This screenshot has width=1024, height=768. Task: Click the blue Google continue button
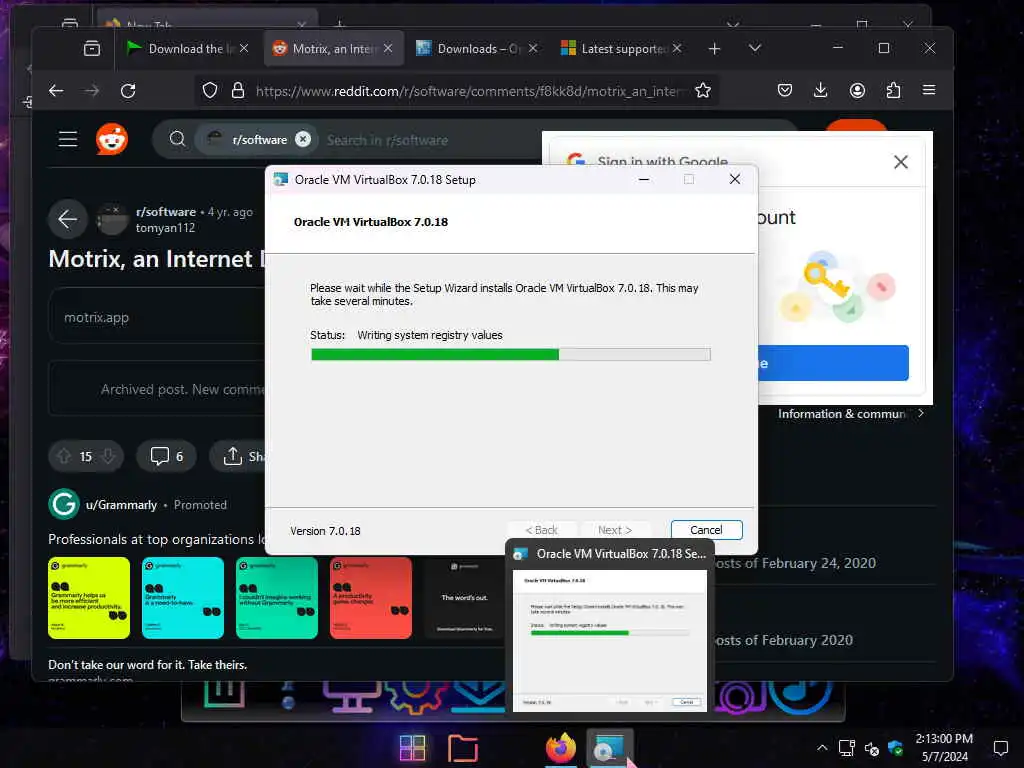pos(833,363)
